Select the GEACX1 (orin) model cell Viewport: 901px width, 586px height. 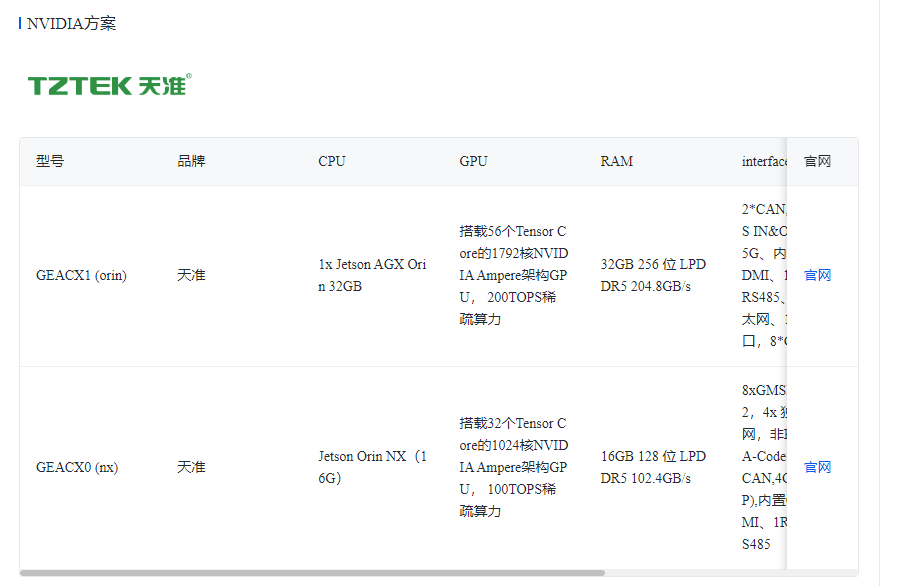pos(81,275)
